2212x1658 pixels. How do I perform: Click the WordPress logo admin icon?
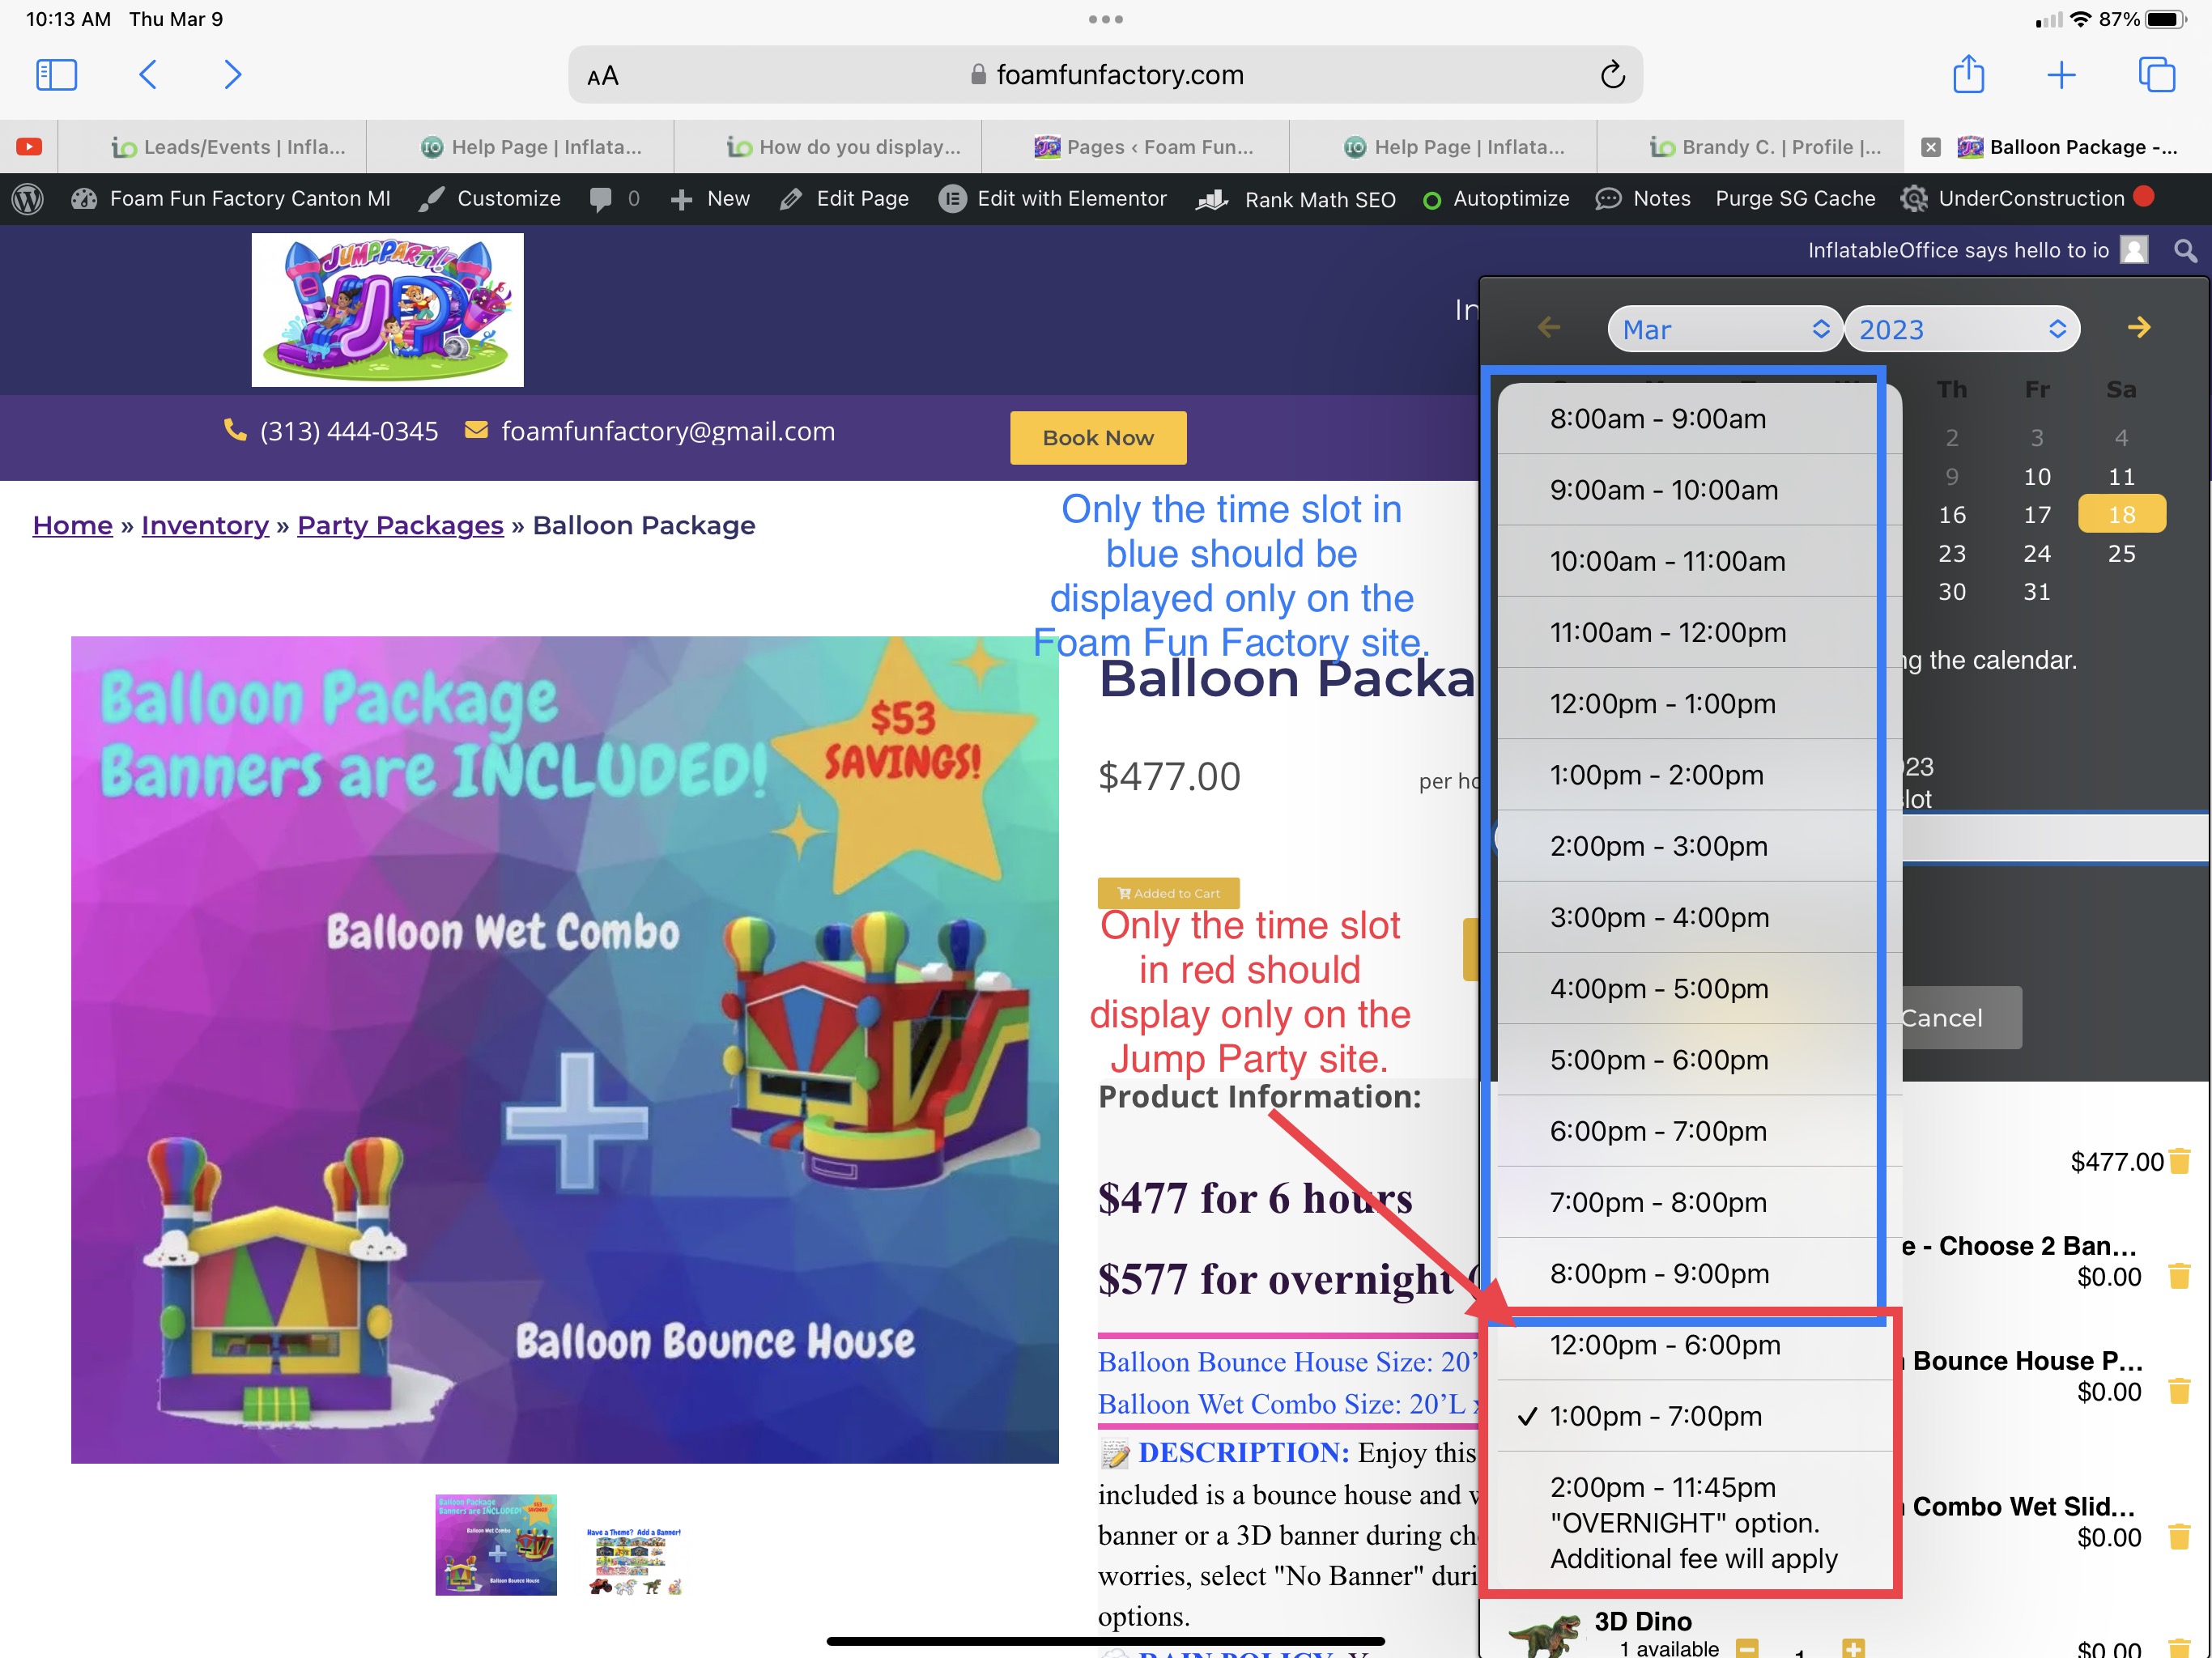tap(28, 199)
